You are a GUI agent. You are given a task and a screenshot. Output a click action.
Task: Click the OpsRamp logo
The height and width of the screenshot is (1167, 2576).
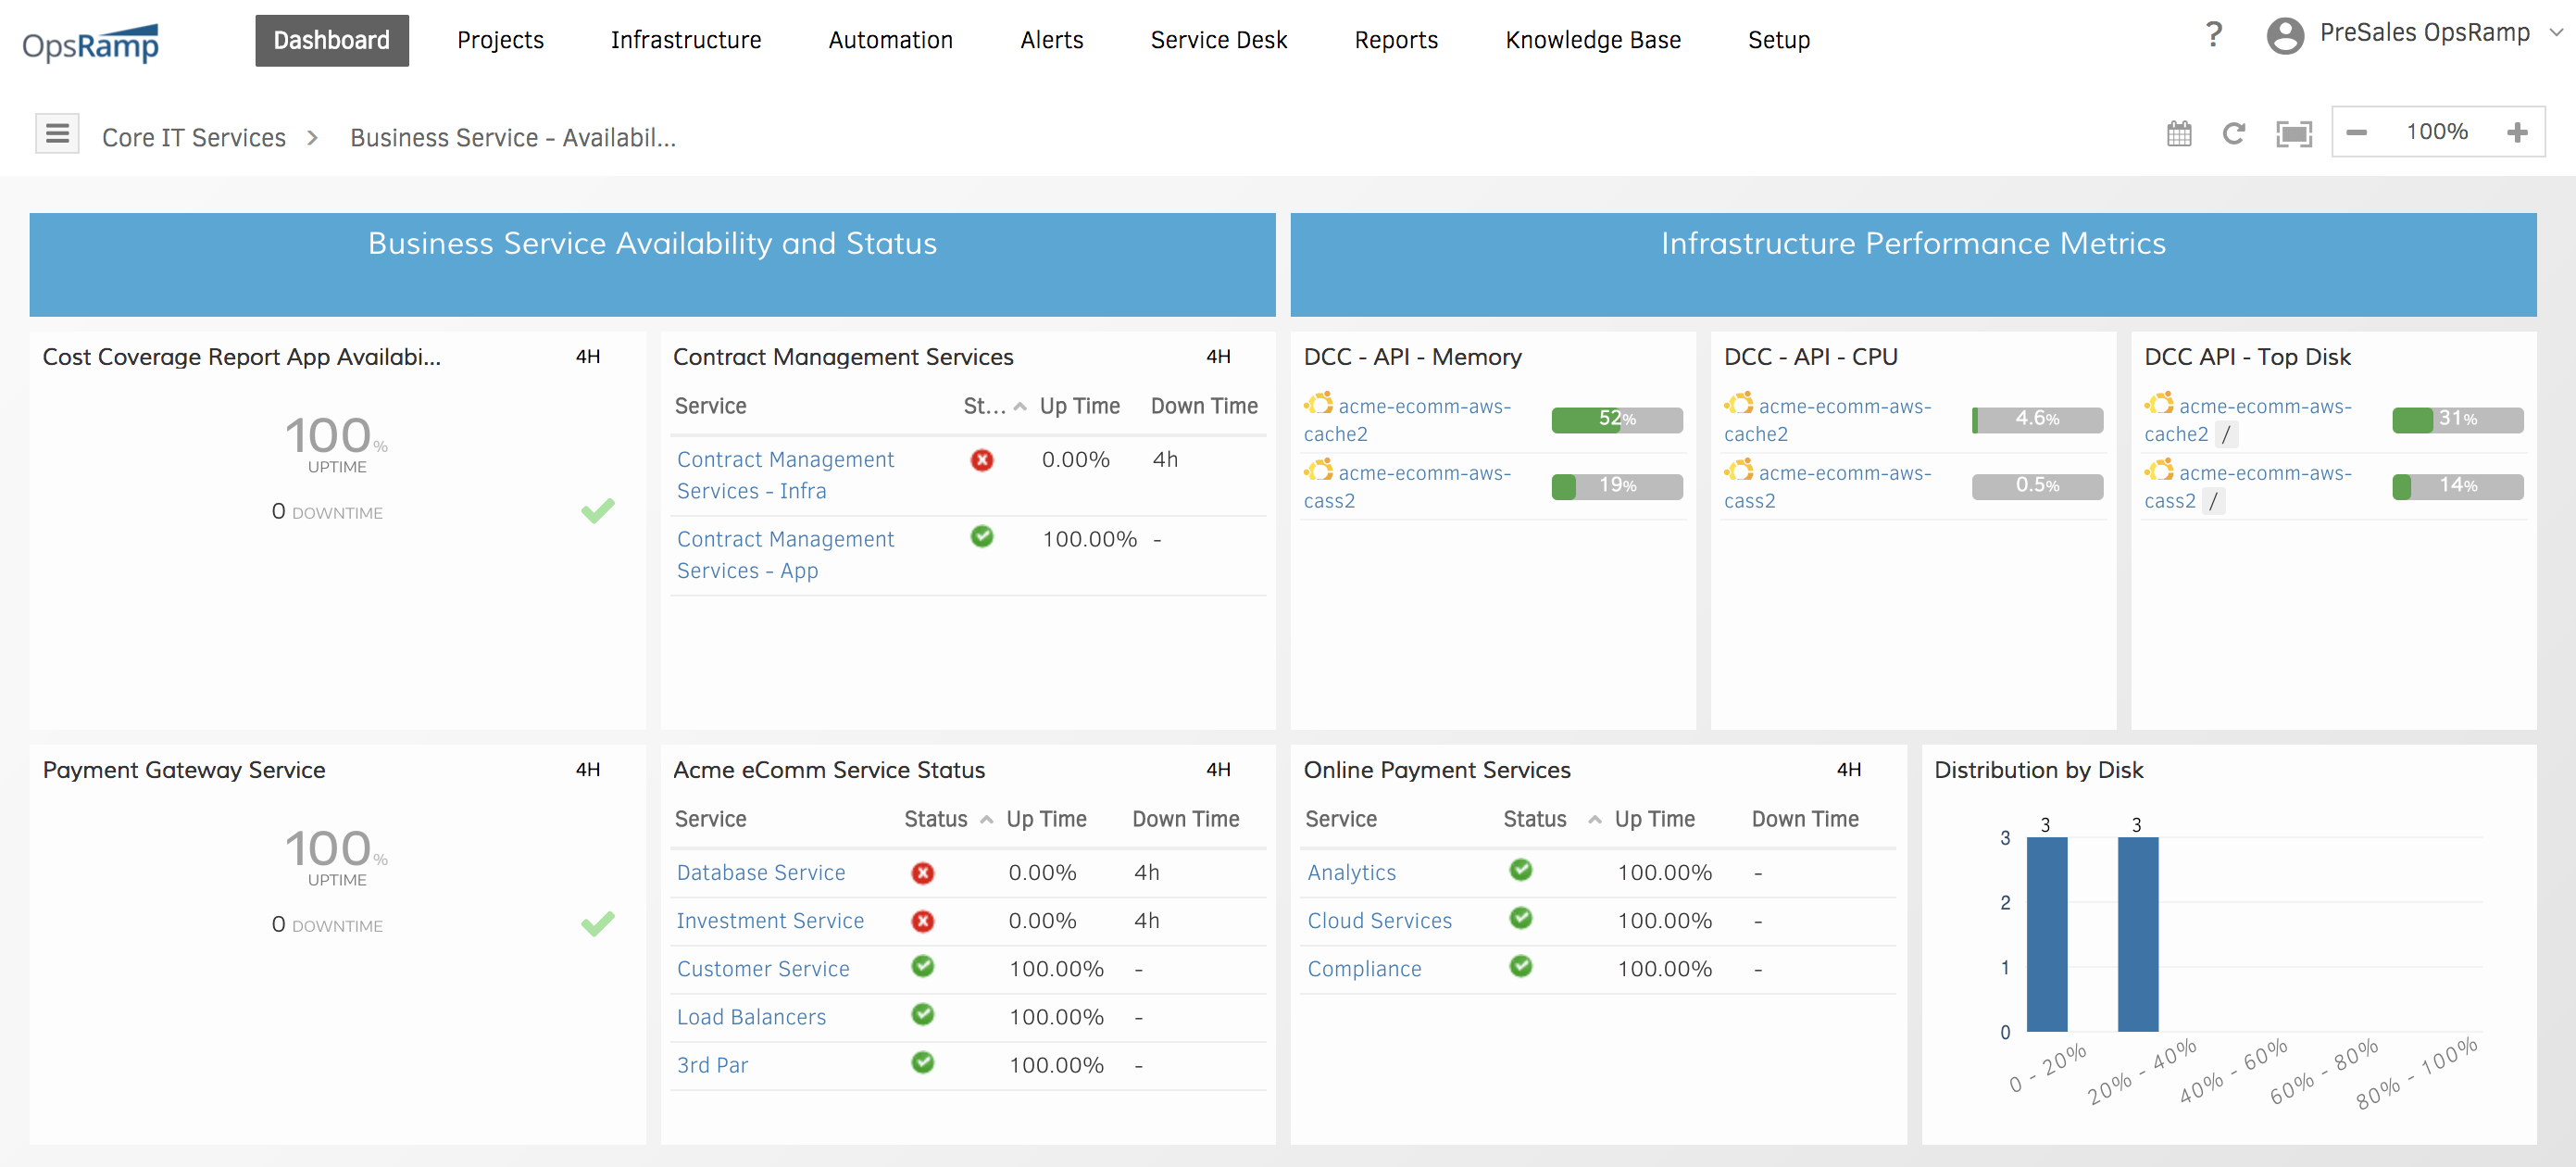[89, 41]
